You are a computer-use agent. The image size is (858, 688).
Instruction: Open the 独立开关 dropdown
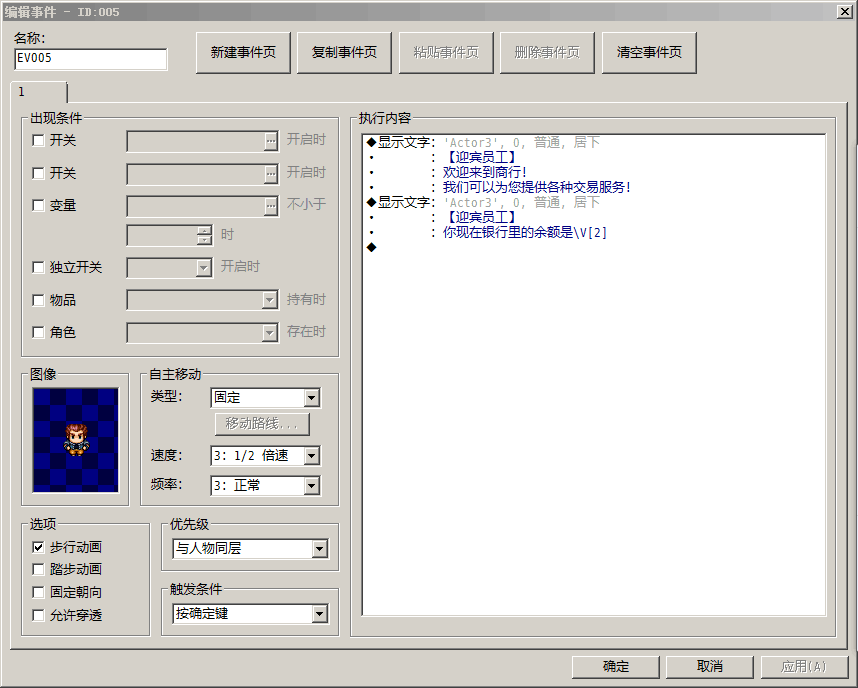[204, 268]
